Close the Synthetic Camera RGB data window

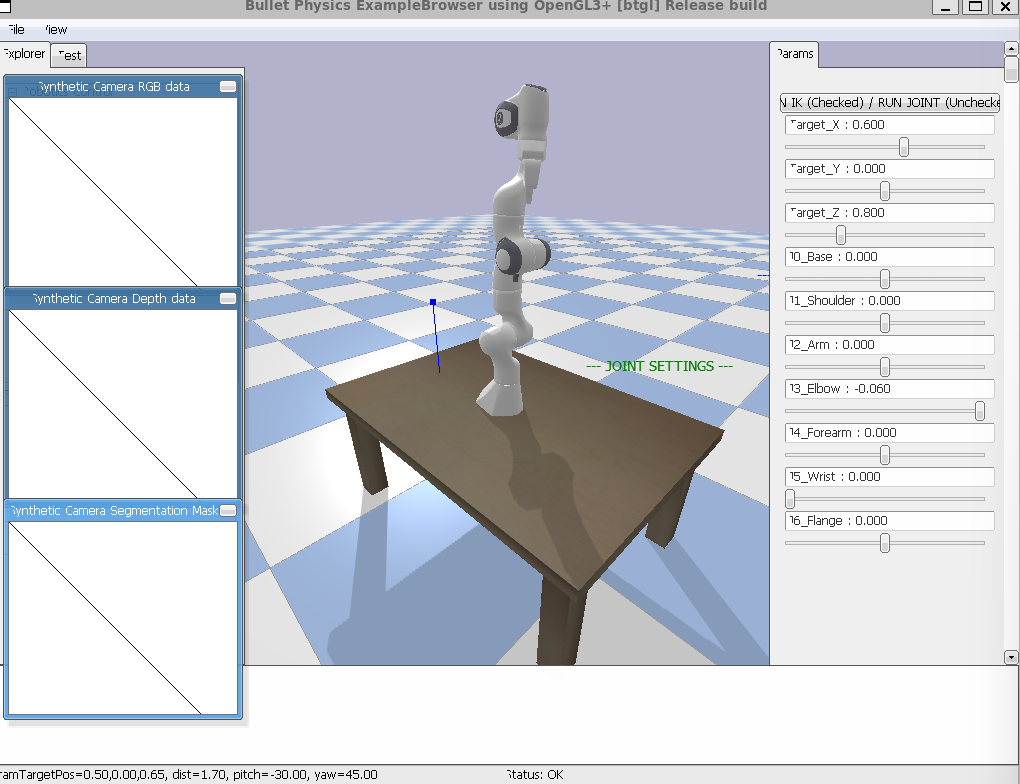tap(228, 87)
